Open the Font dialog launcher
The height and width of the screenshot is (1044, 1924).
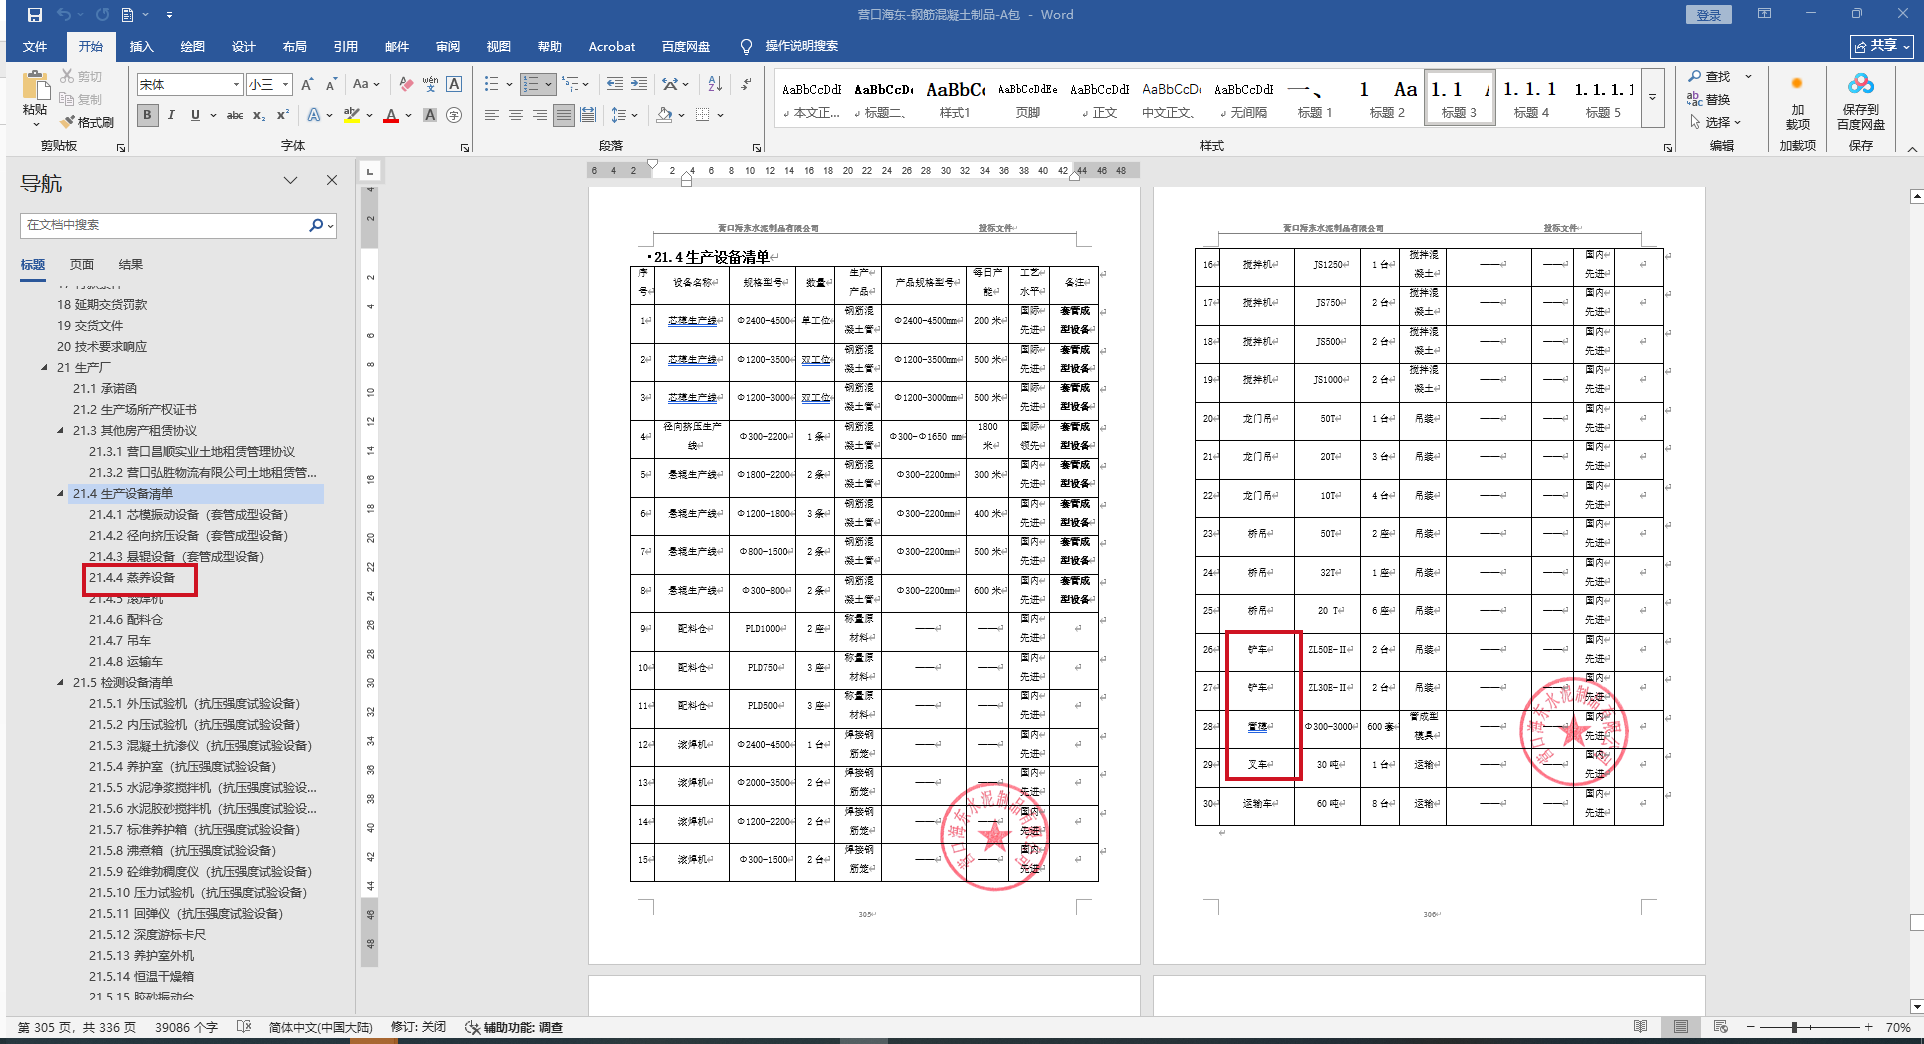(465, 148)
